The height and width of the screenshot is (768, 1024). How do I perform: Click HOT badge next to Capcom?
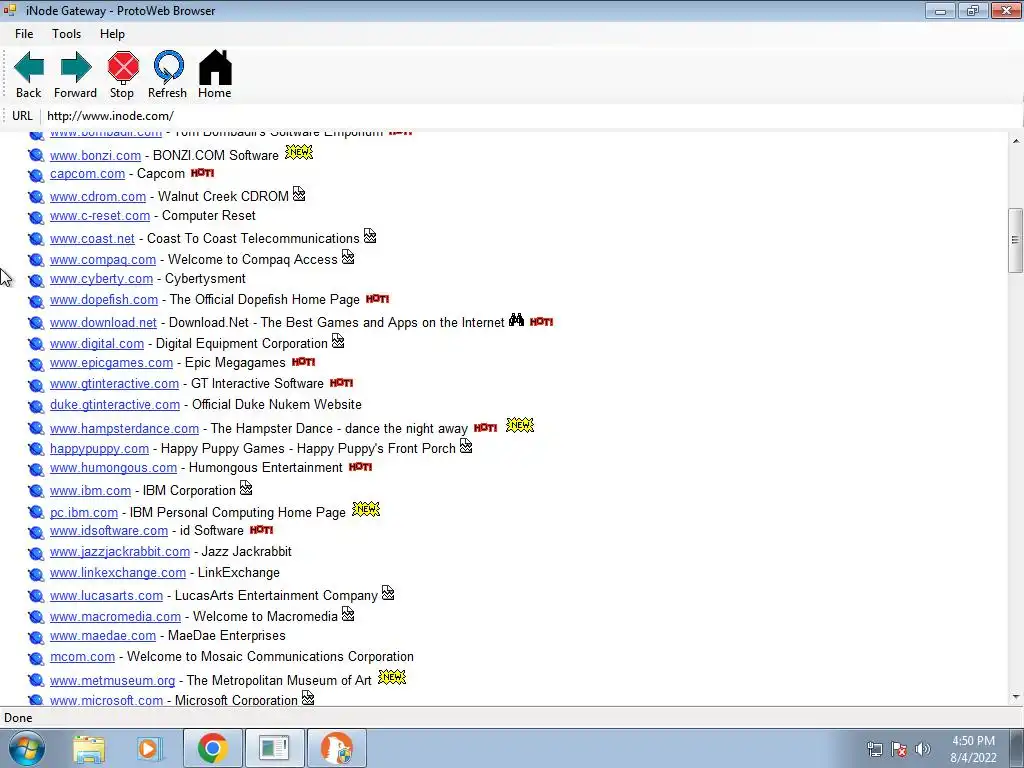tap(202, 173)
